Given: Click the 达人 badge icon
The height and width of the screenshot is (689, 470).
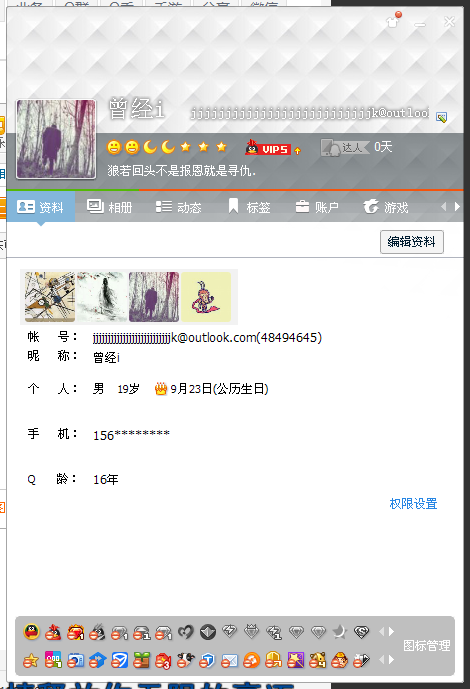Looking at the screenshot, I should coord(345,147).
